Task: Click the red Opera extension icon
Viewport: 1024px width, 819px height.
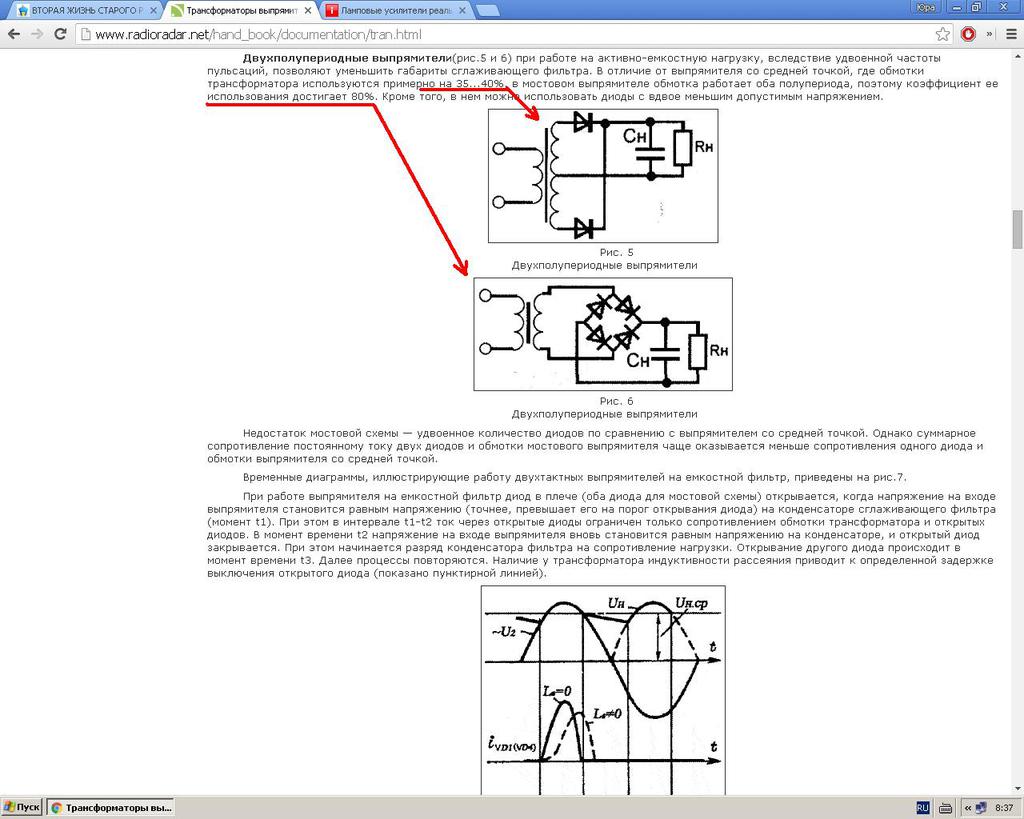Action: pyautogui.click(x=968, y=34)
